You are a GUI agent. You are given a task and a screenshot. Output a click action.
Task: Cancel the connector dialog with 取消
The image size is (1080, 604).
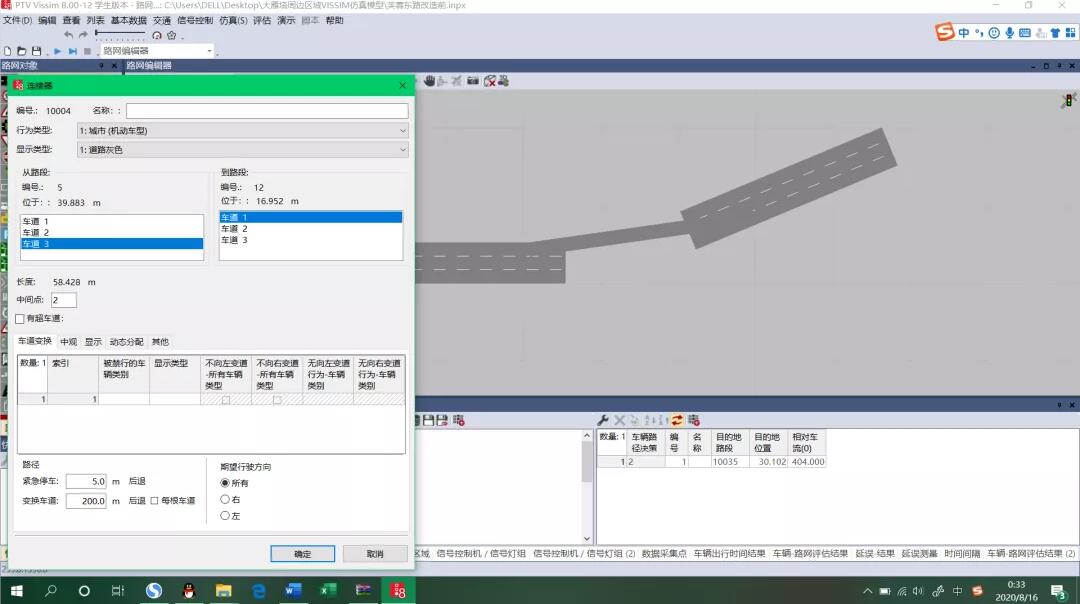click(375, 554)
